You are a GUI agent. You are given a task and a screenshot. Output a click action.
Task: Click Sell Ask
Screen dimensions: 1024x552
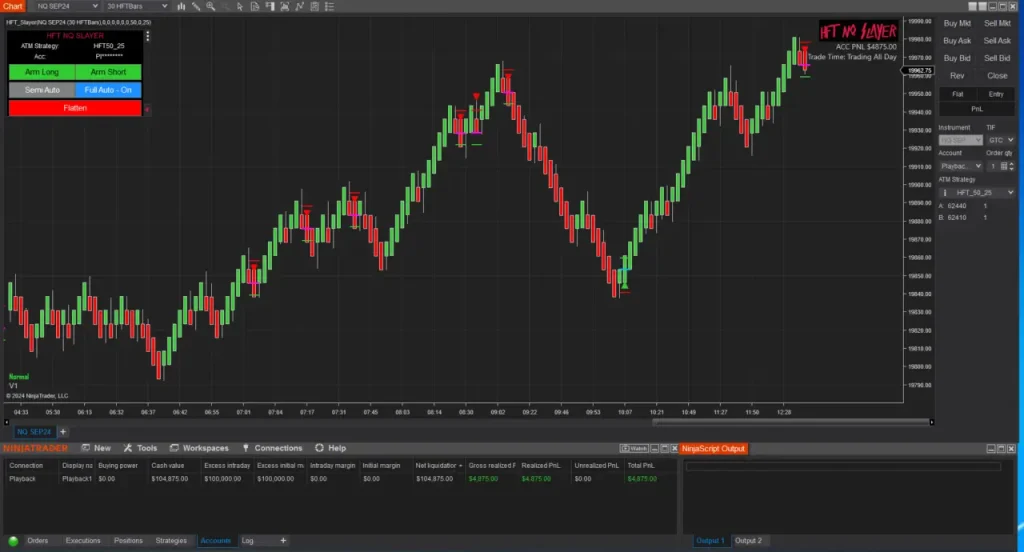(x=997, y=41)
